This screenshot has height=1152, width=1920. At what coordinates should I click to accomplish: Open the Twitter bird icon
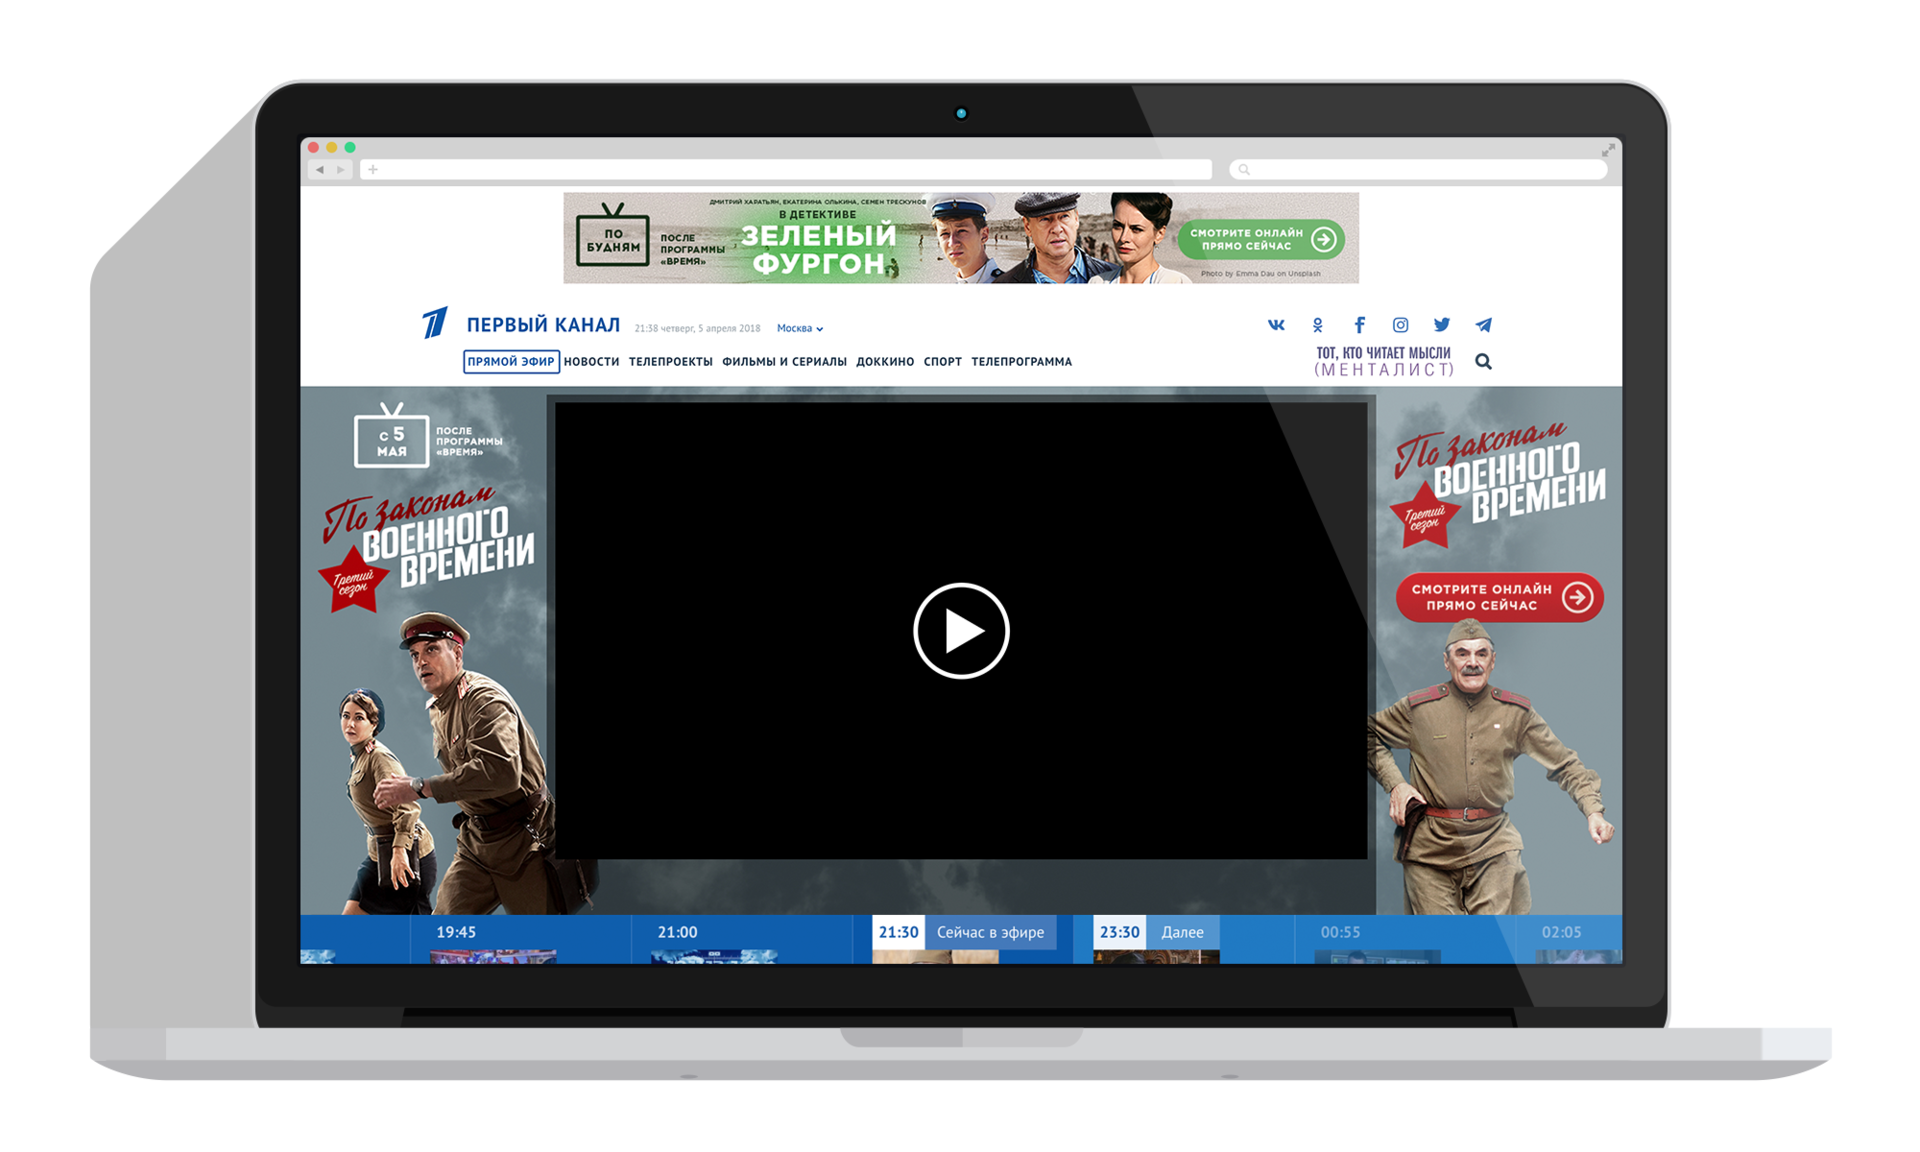coord(1441,325)
